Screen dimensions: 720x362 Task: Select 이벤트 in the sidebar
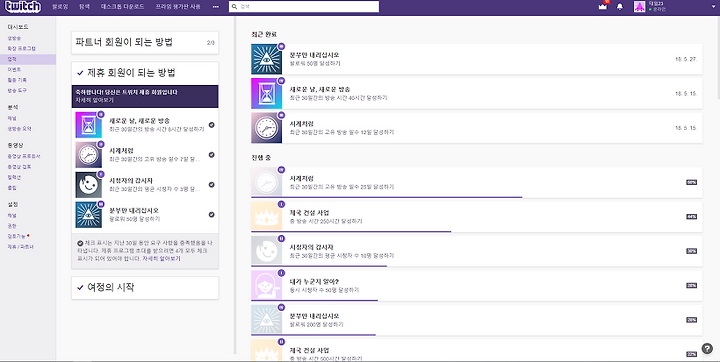pyautogui.click(x=14, y=69)
